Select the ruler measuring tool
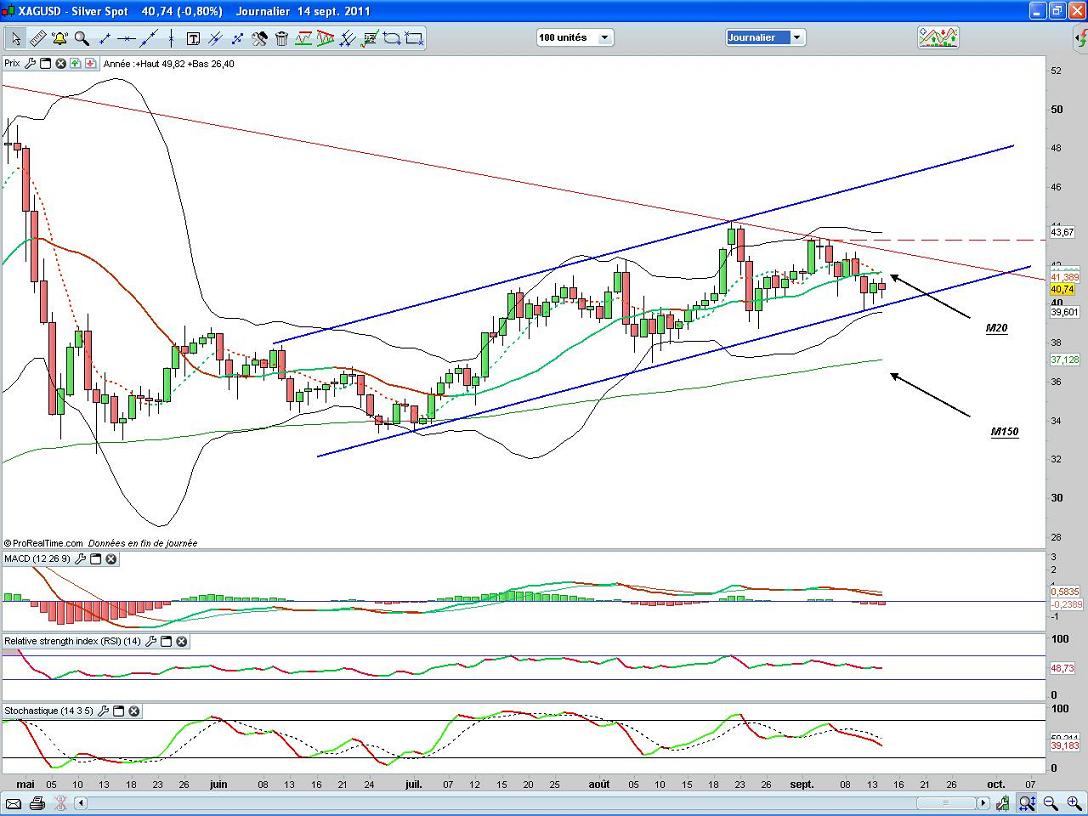 37,38
